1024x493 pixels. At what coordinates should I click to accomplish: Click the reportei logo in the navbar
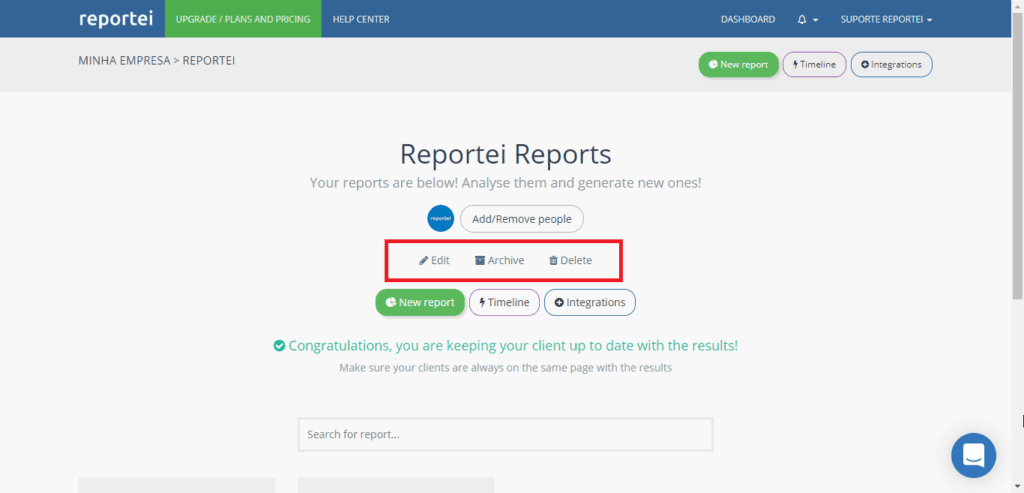coord(116,18)
